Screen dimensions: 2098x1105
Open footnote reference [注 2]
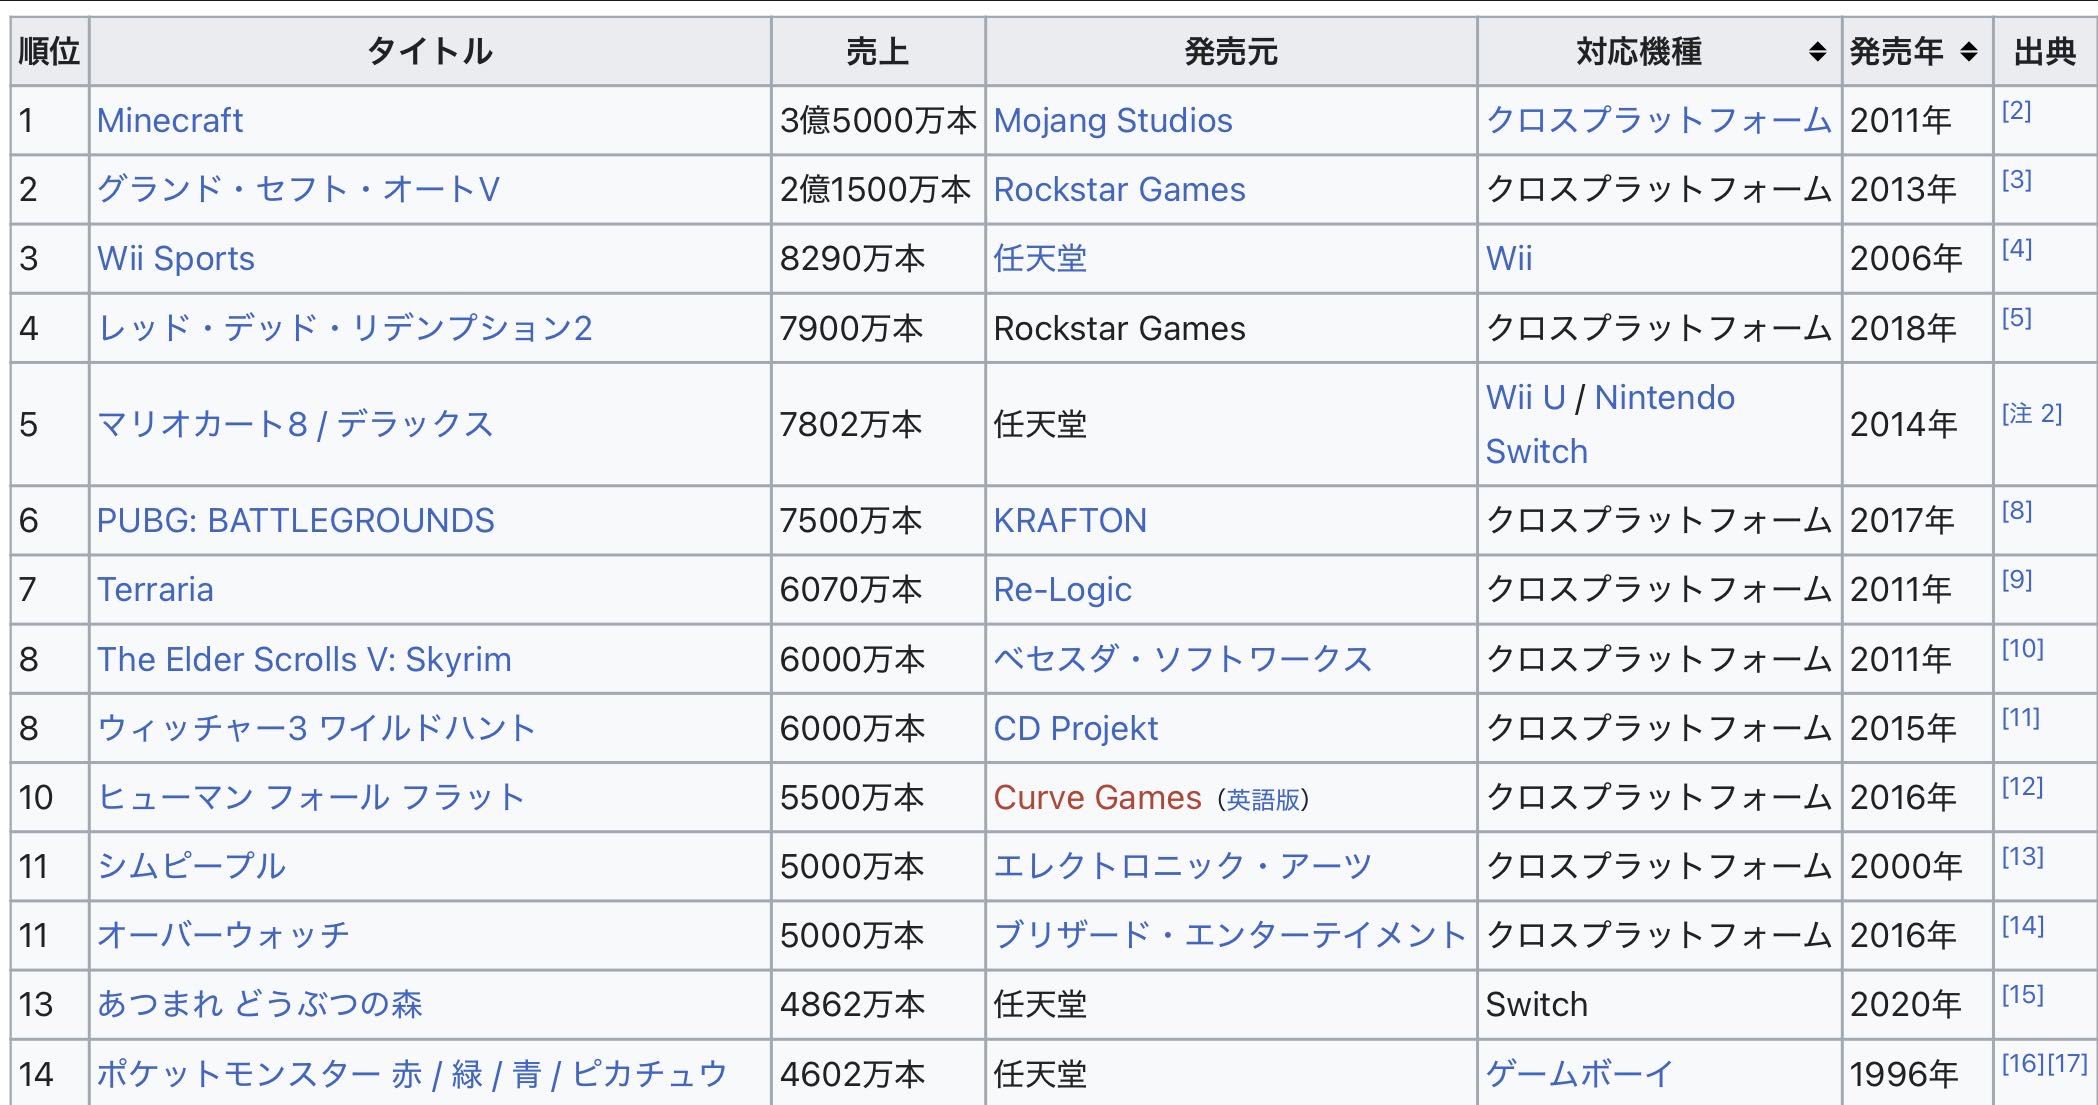click(2031, 414)
